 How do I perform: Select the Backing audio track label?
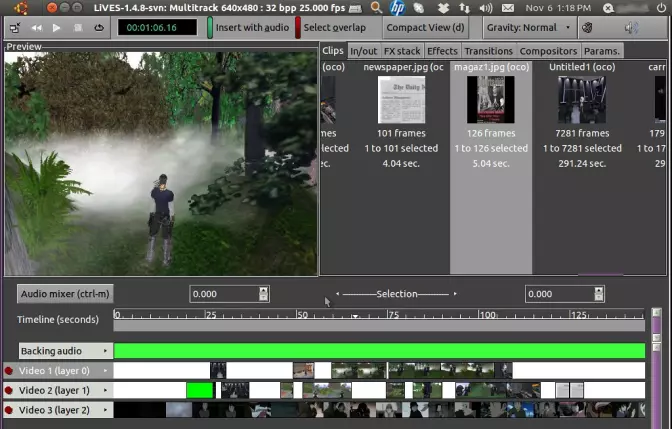click(51, 351)
